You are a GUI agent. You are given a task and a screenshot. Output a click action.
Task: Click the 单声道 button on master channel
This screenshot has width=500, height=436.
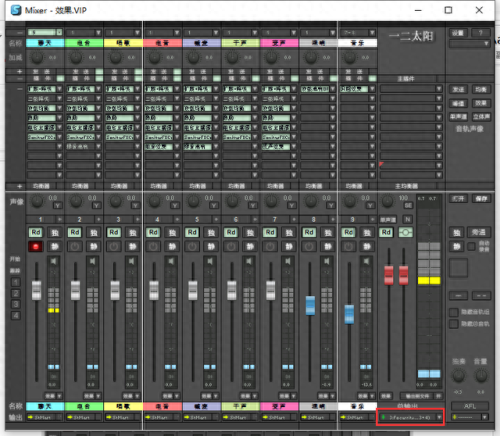pos(388,220)
